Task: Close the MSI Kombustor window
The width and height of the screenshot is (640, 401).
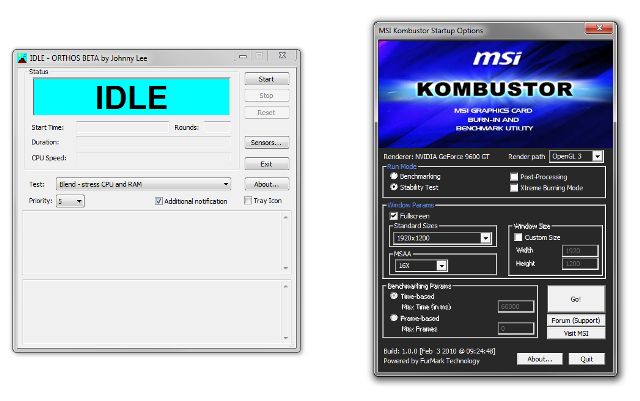Action: point(599,28)
